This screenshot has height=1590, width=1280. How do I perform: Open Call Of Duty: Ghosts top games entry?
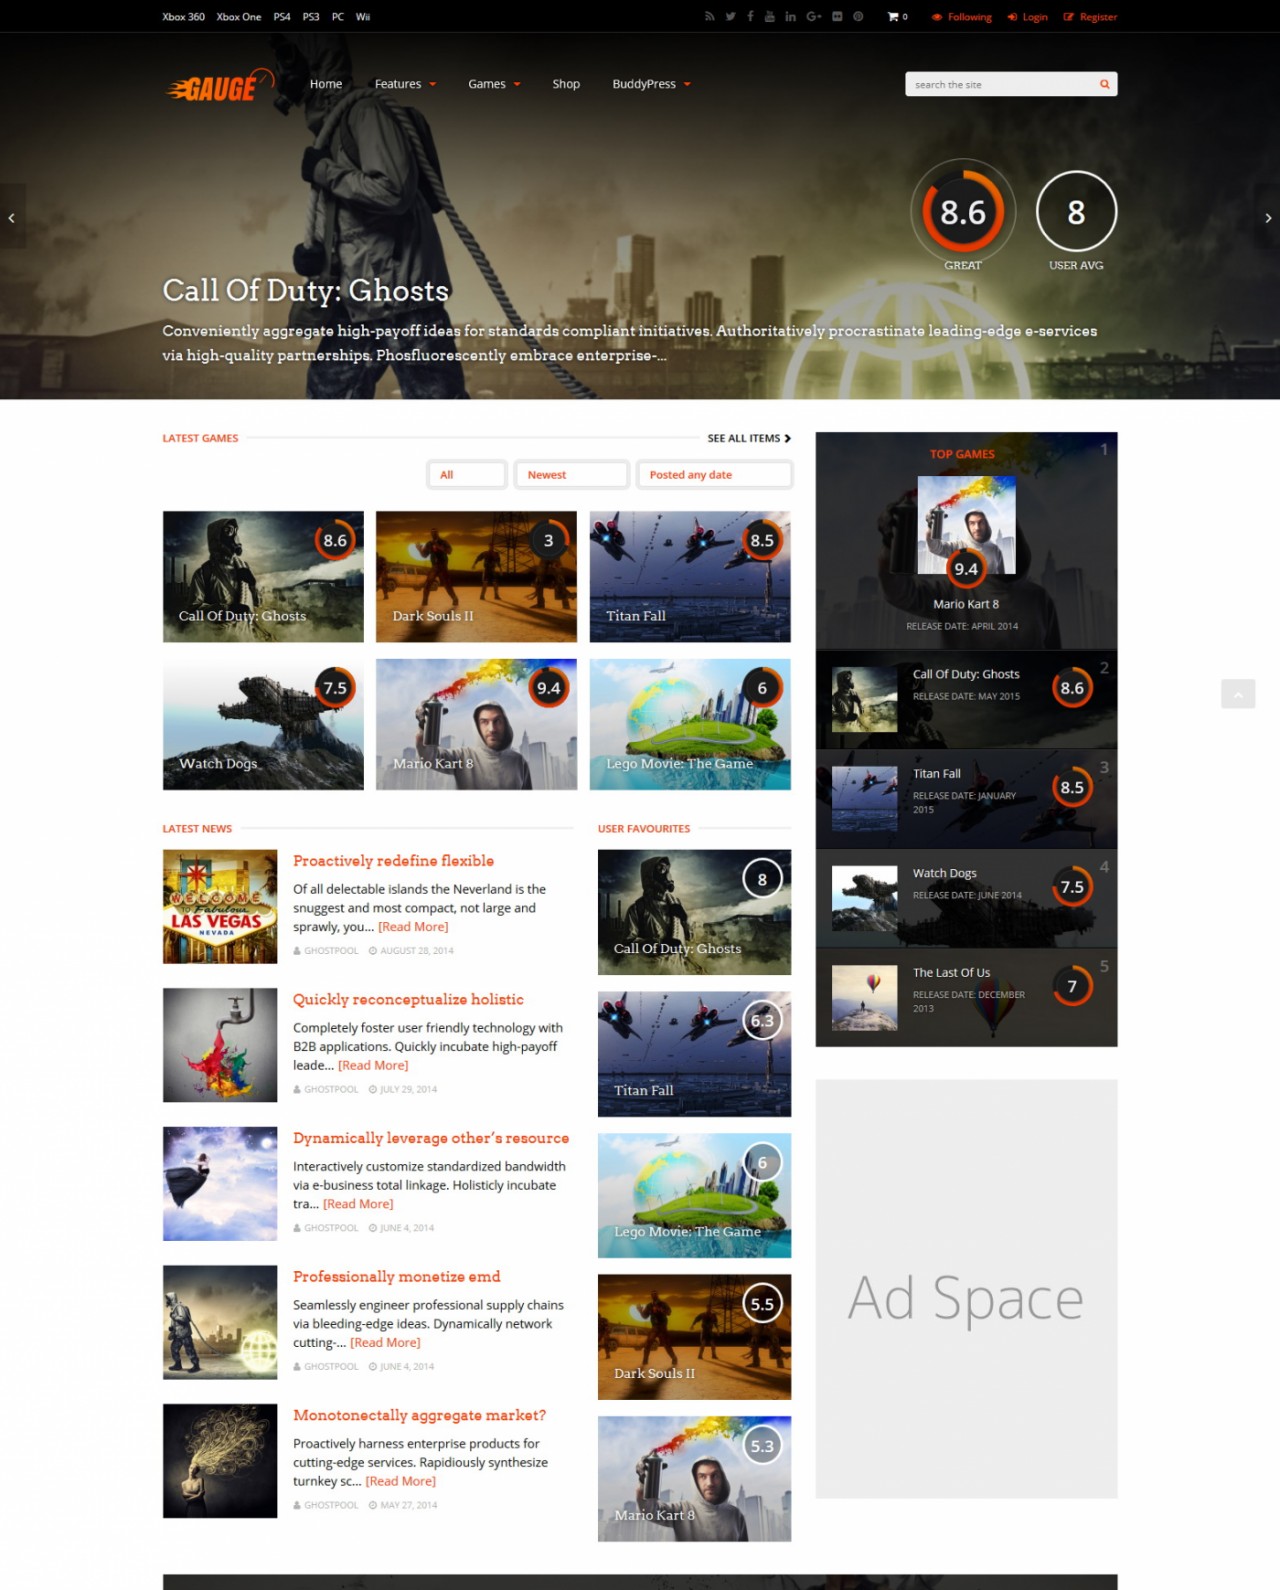pos(966,699)
